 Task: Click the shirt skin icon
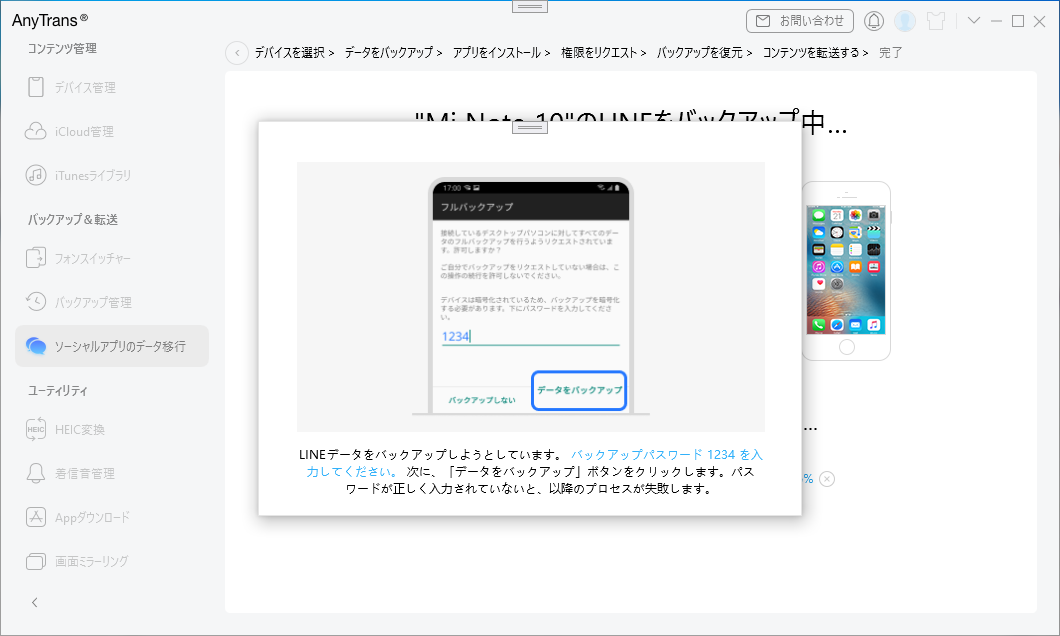tap(936, 21)
